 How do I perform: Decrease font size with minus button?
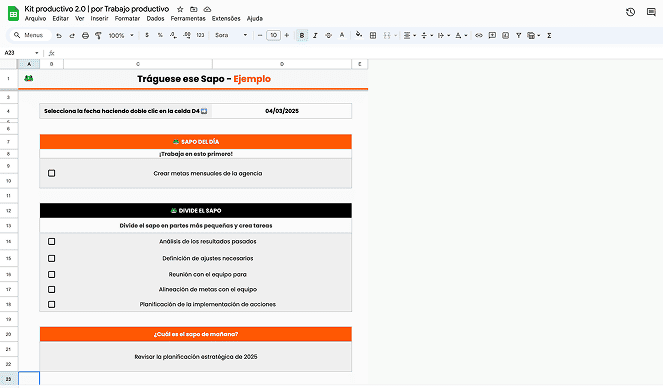[x=260, y=36]
